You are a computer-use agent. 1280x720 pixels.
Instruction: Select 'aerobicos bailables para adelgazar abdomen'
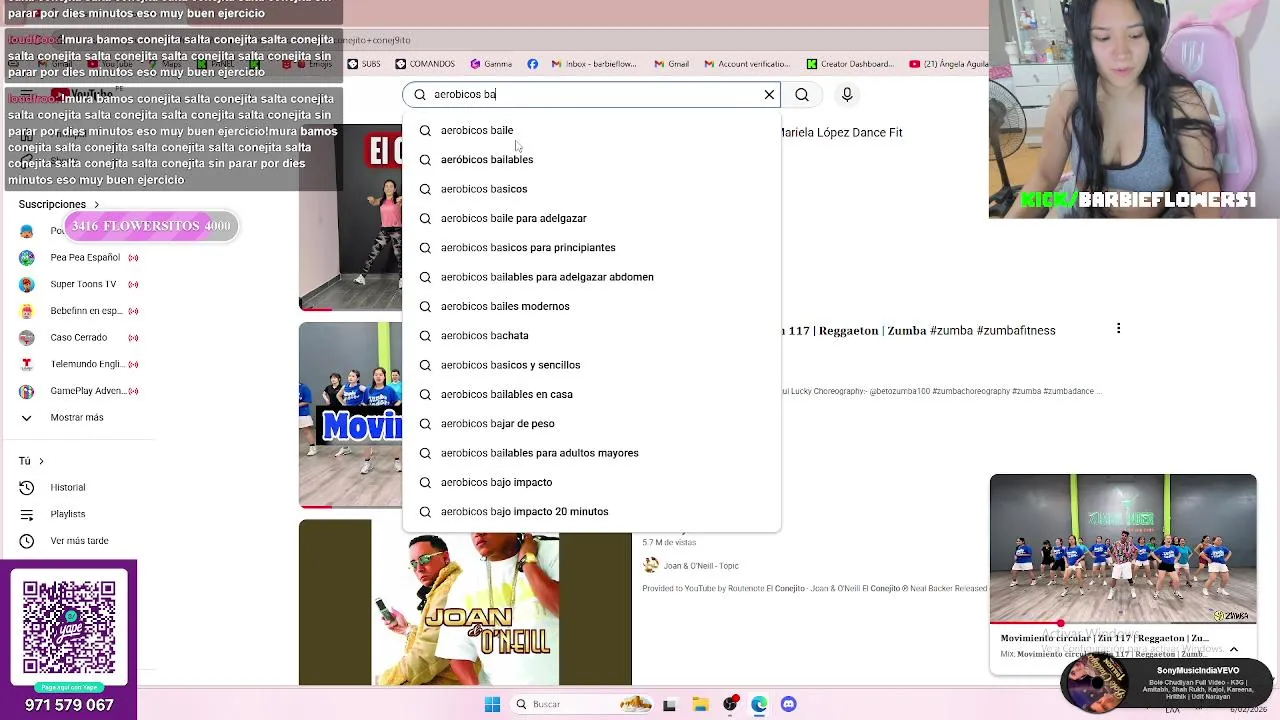(591, 277)
